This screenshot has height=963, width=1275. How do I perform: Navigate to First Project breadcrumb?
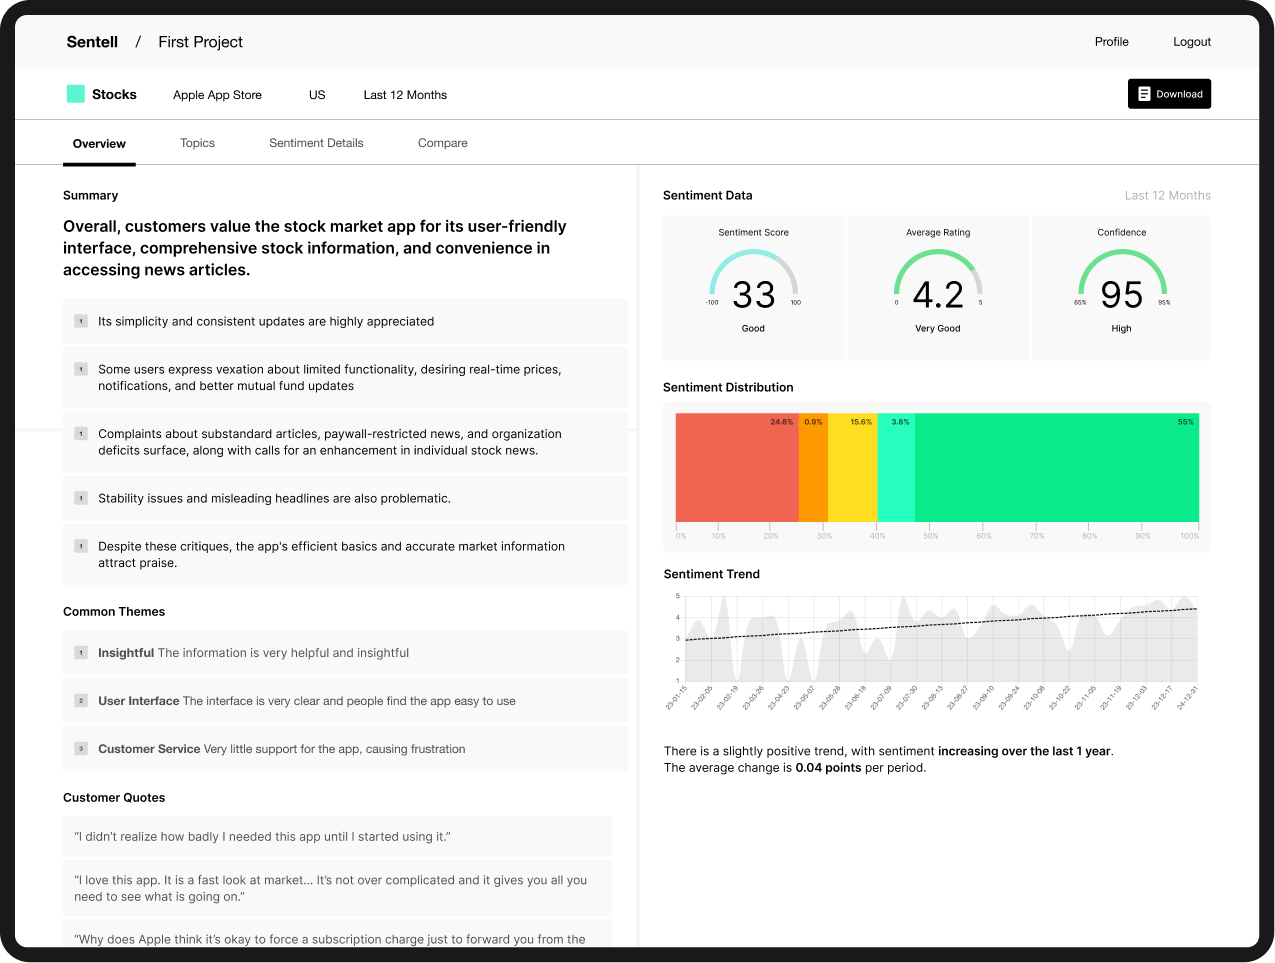(200, 42)
